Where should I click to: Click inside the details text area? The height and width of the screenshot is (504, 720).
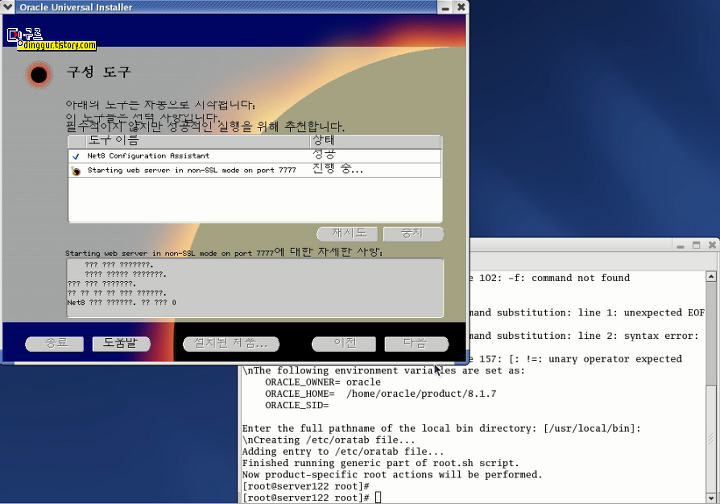click(x=255, y=287)
